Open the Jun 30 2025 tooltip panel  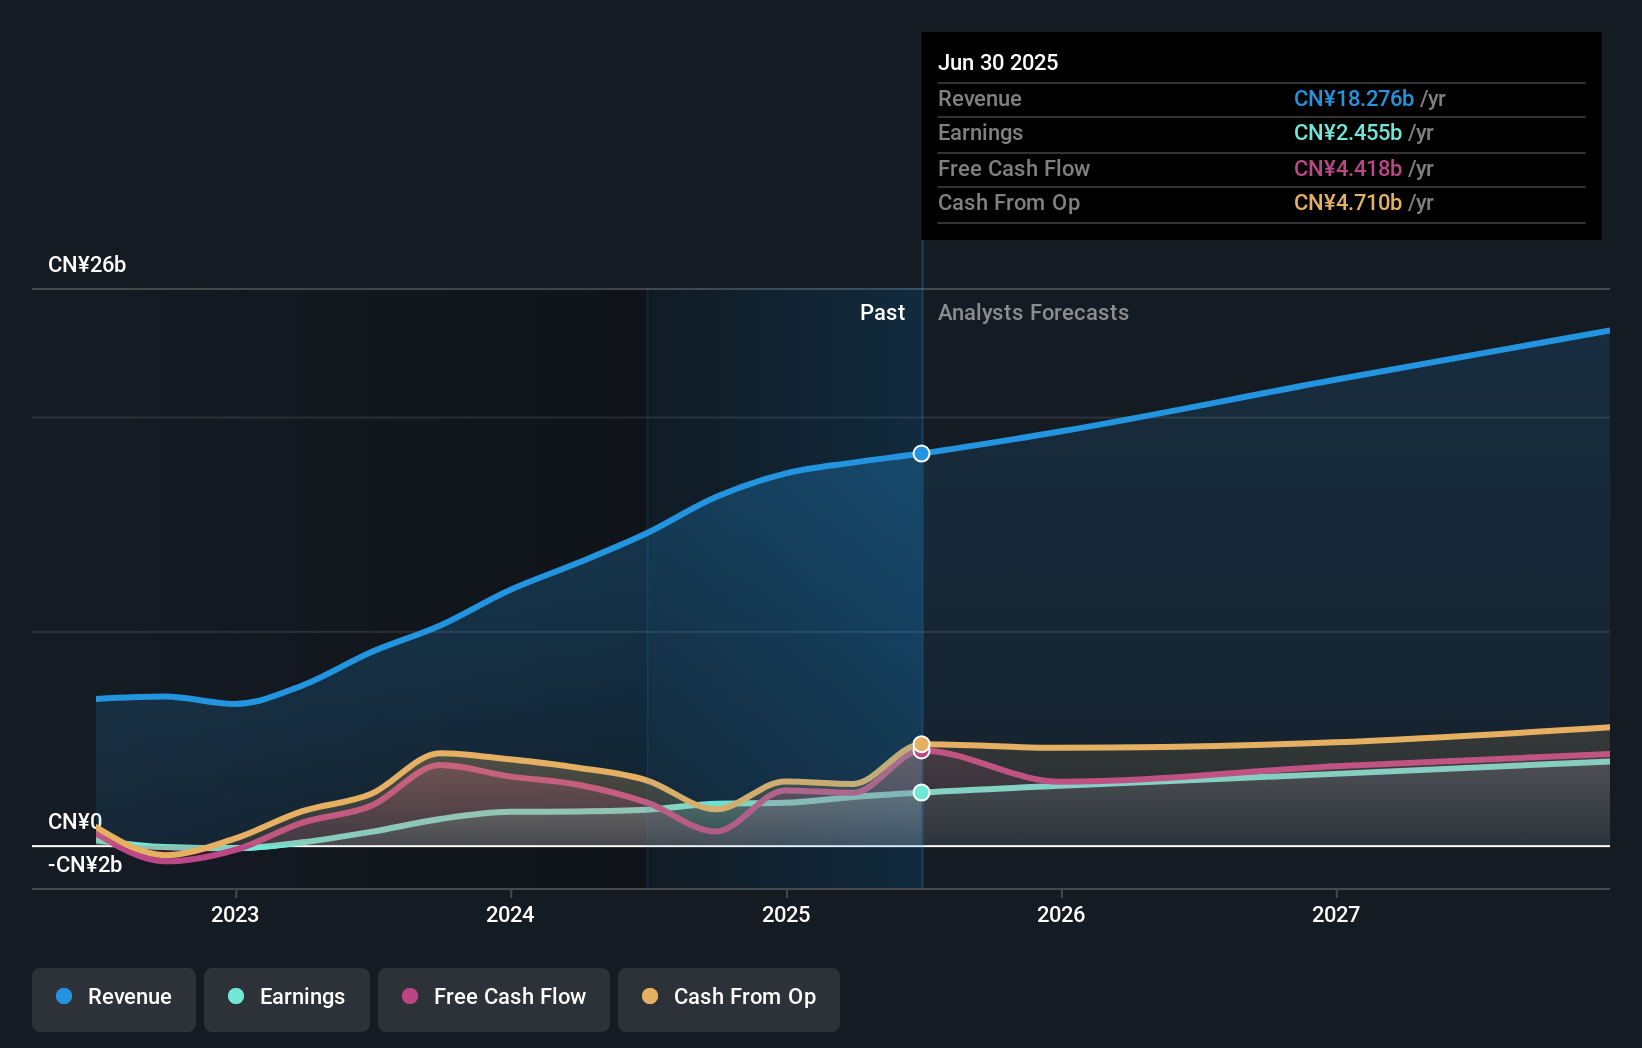click(x=1260, y=135)
